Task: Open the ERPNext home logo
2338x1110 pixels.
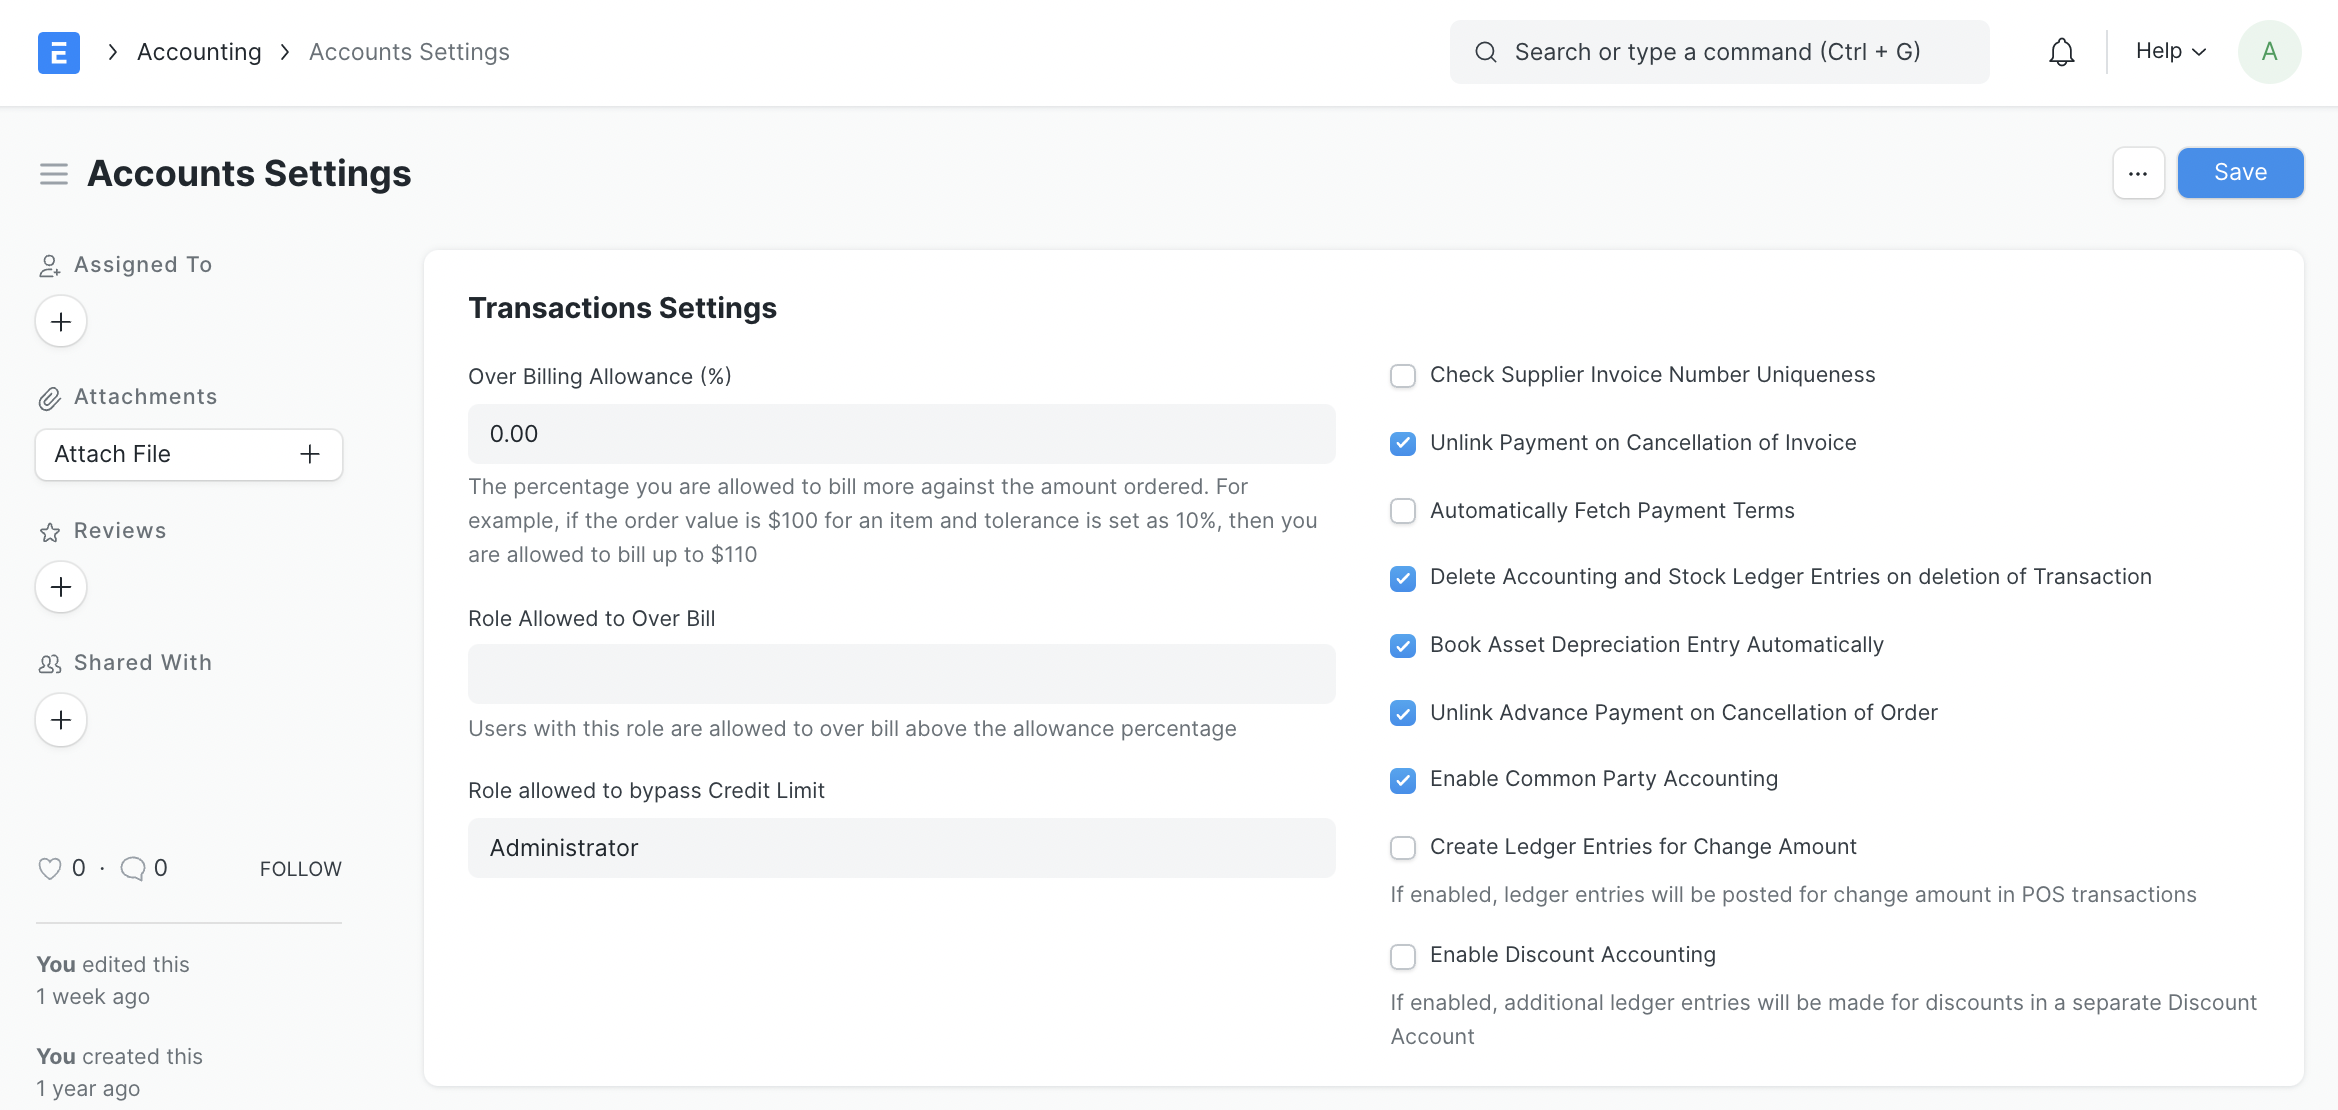Action: pos(60,52)
